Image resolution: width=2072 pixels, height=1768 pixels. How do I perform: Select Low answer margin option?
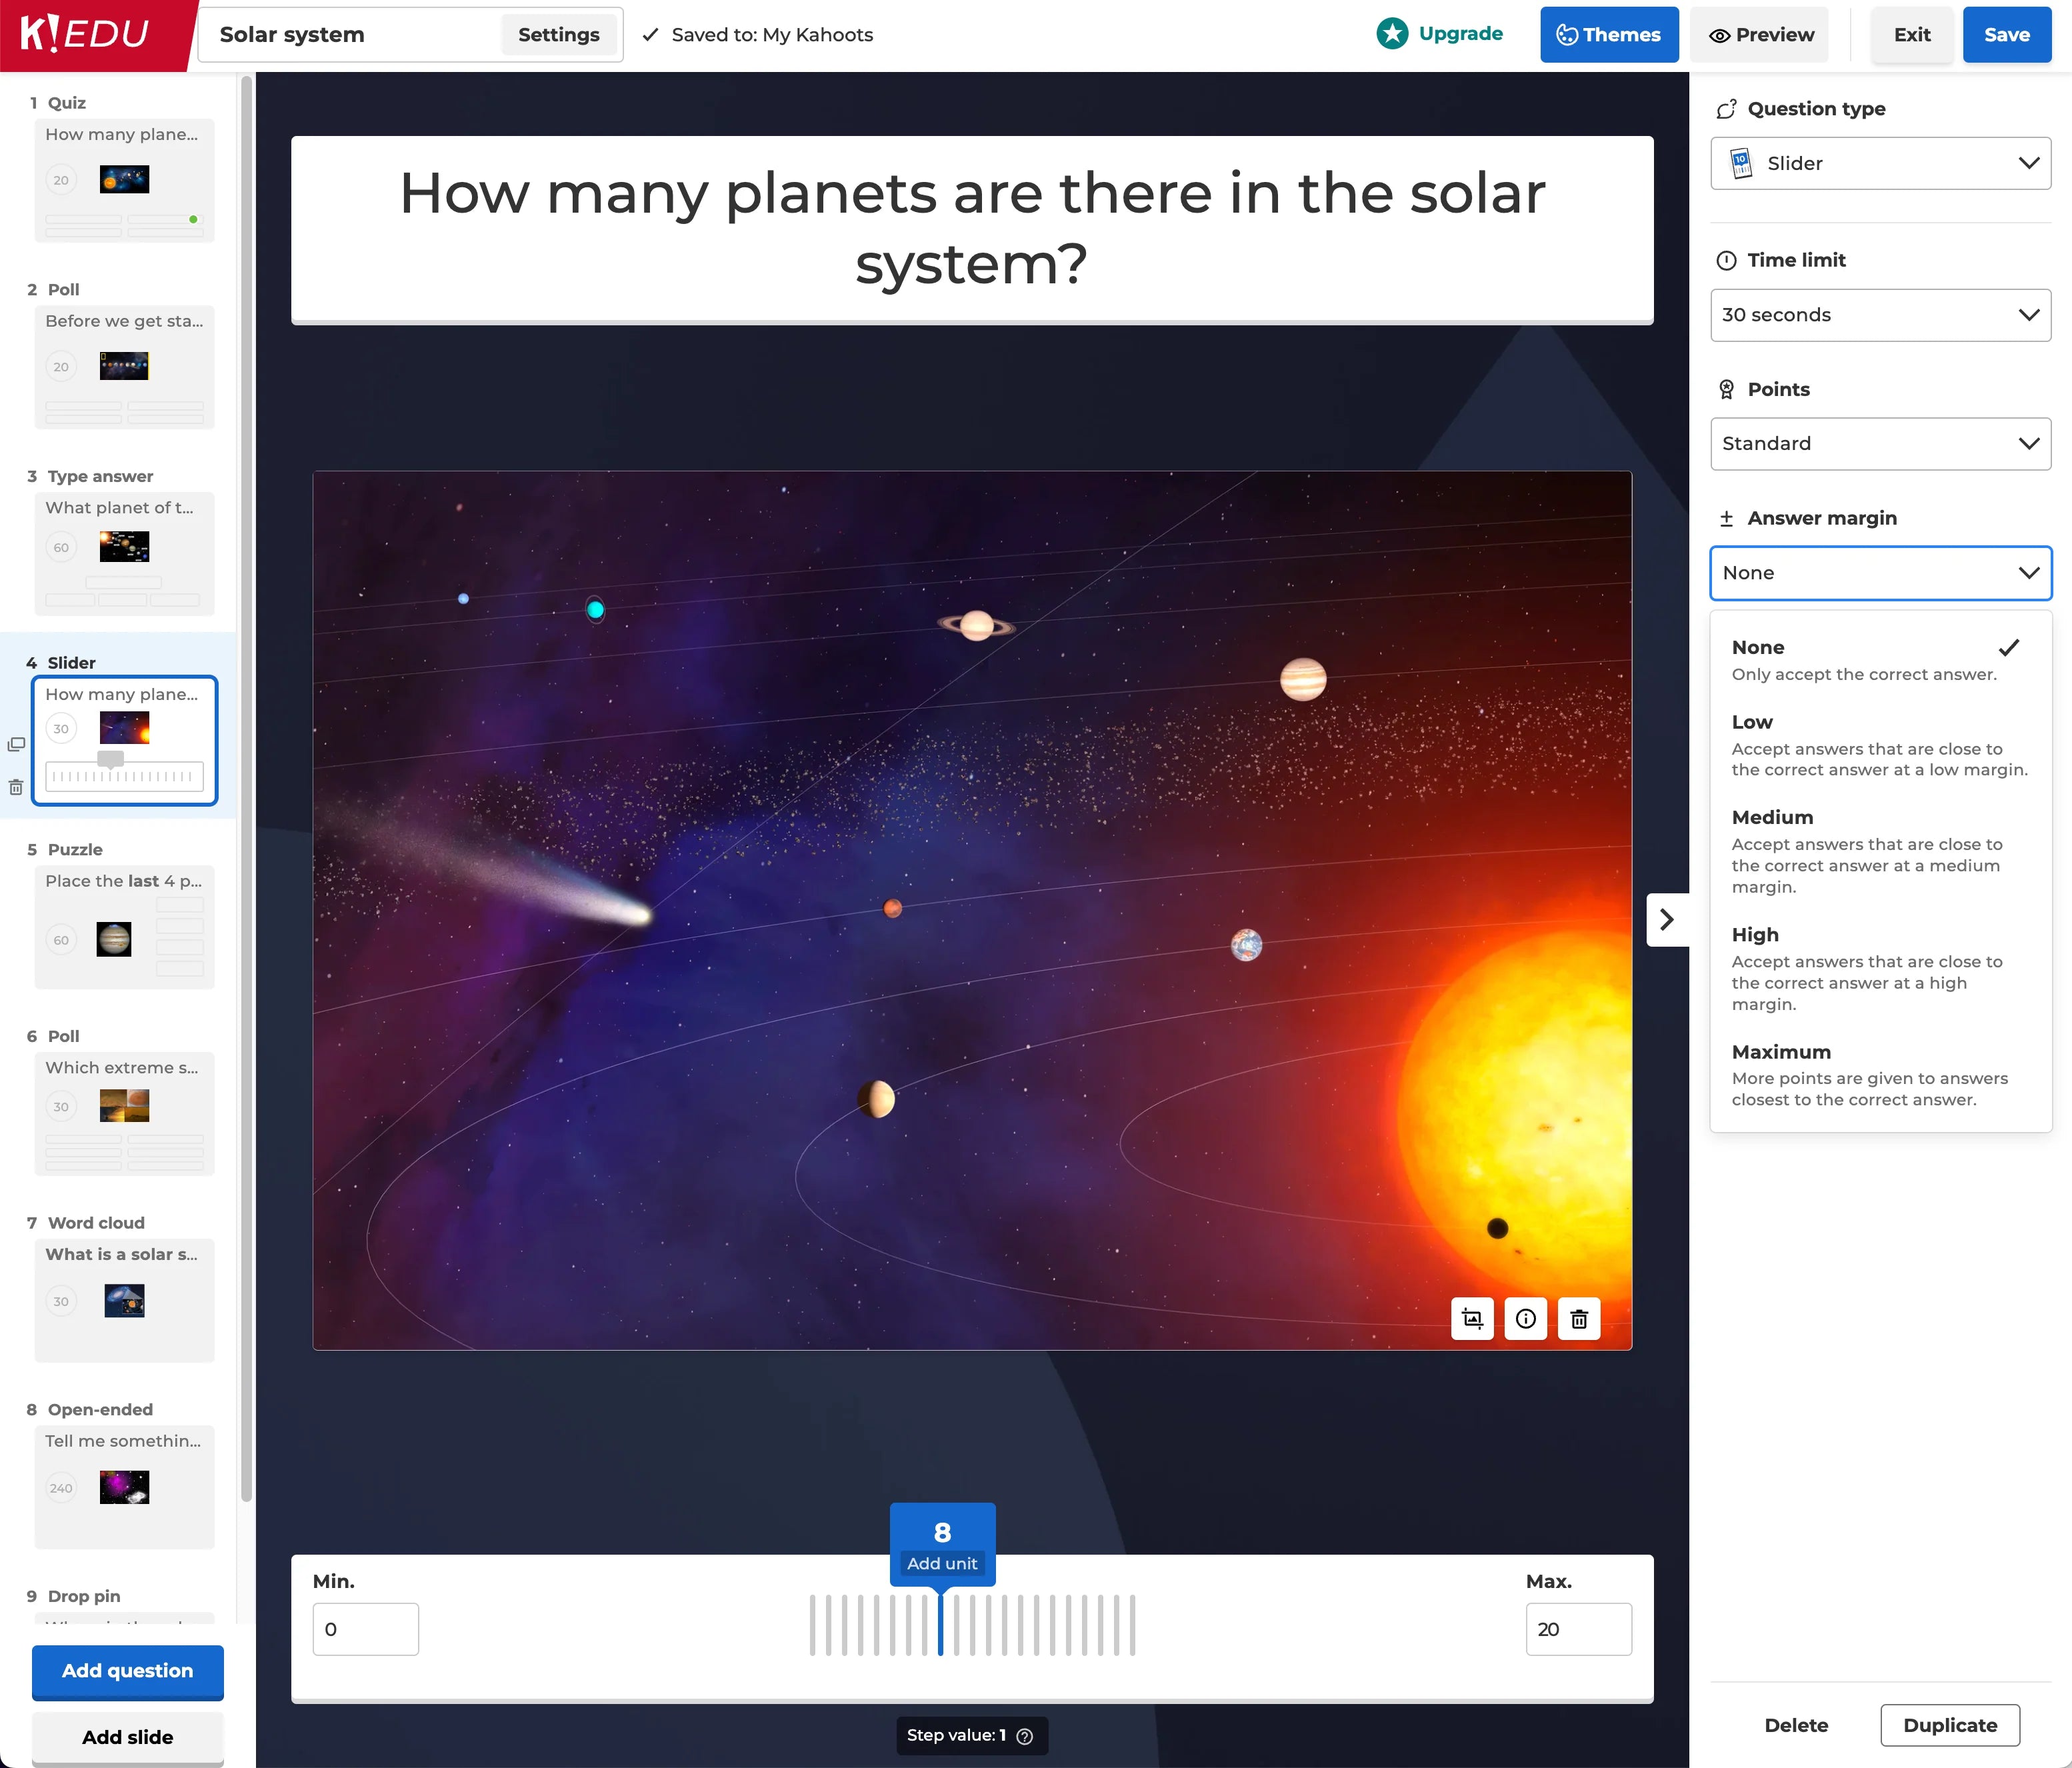(1879, 744)
